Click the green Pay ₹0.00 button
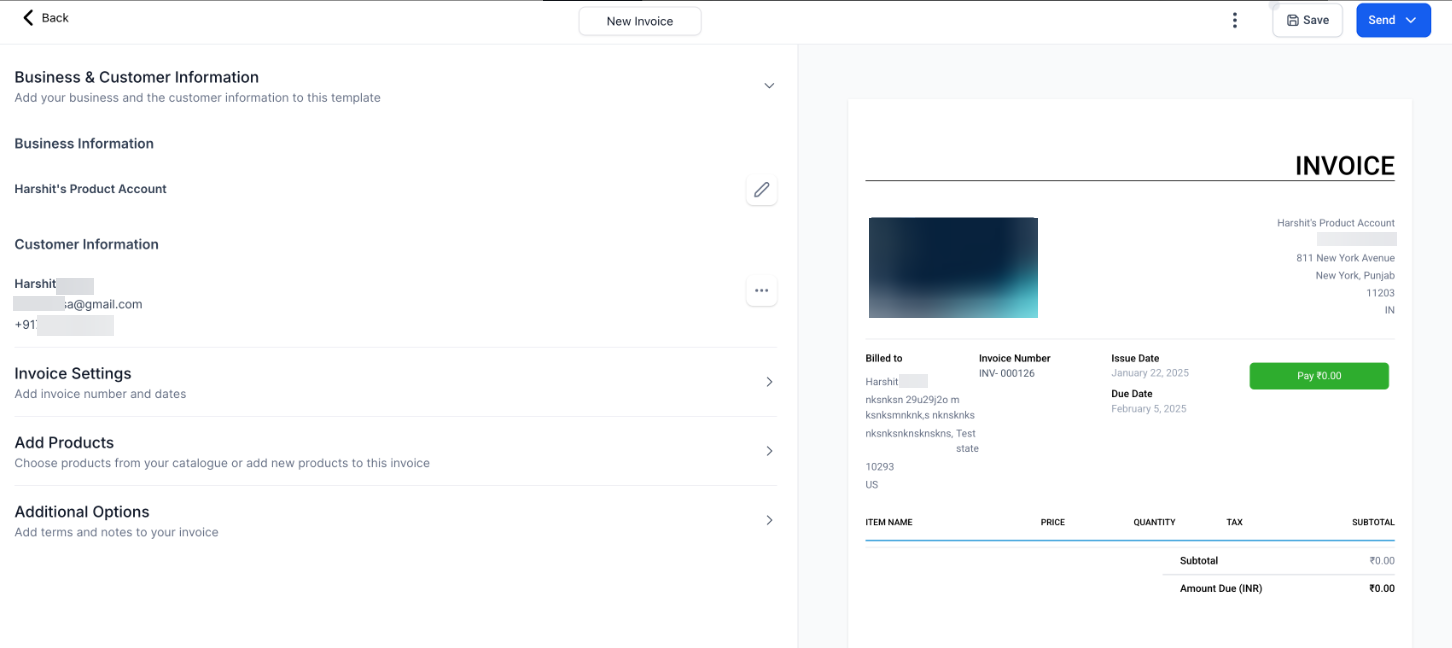This screenshot has width=1452, height=648. point(1319,376)
